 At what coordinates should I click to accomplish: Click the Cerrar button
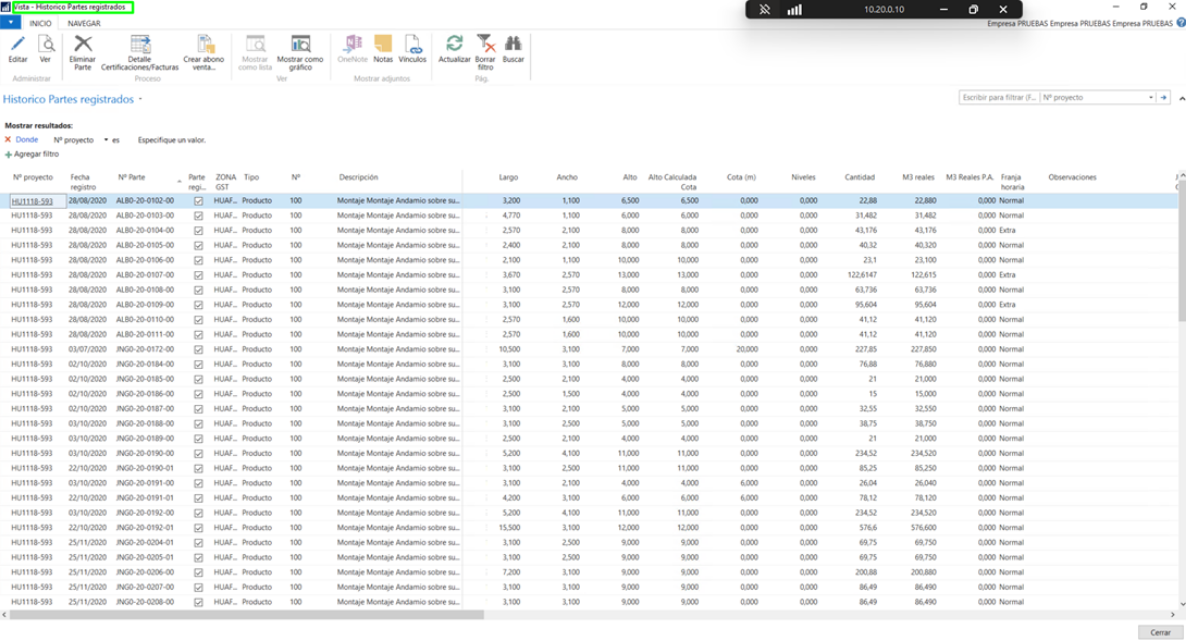tap(1160, 632)
